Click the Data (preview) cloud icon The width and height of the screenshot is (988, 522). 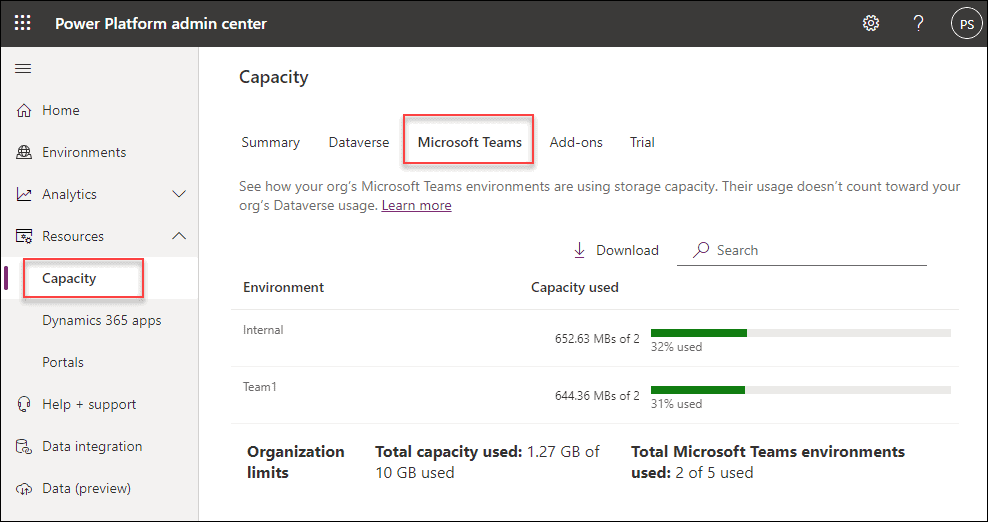pos(24,489)
